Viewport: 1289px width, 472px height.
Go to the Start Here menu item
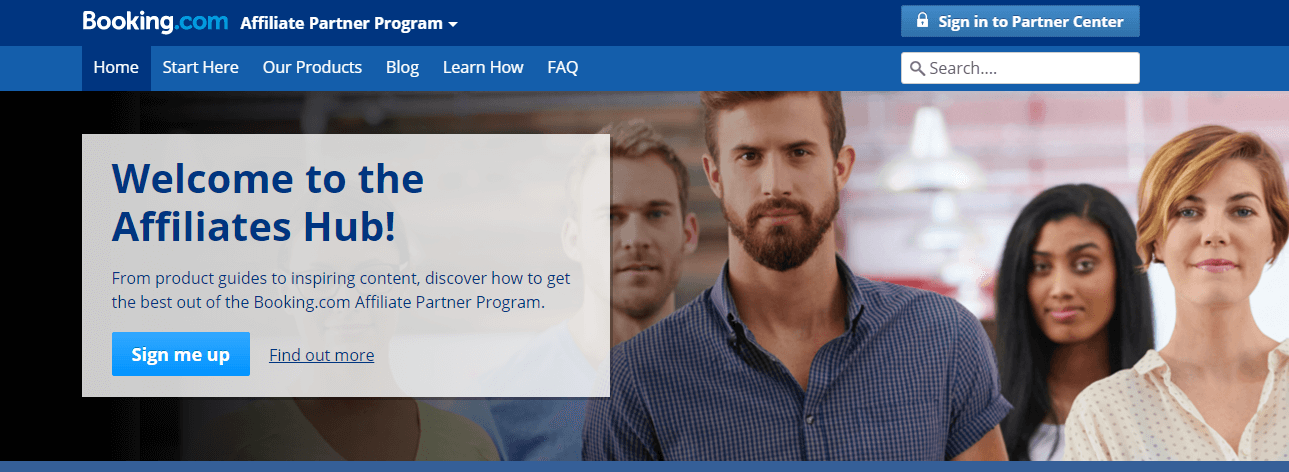200,68
